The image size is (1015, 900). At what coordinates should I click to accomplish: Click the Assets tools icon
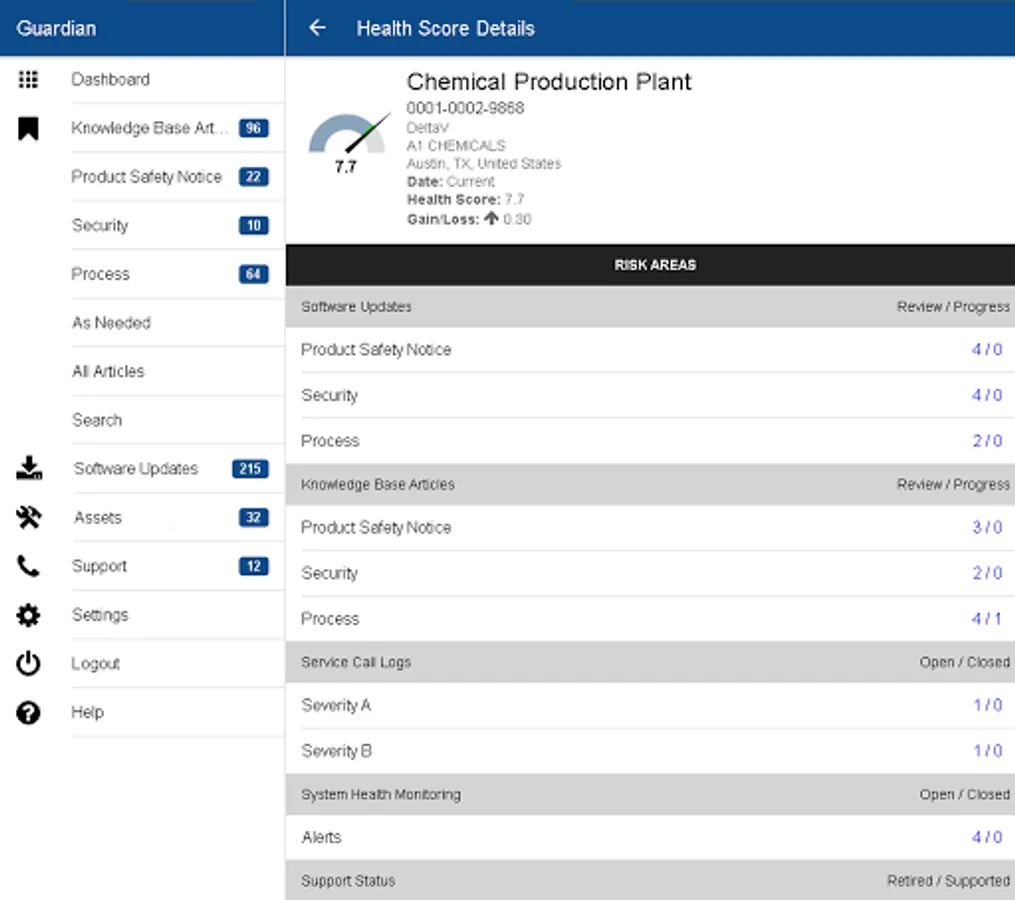(28, 517)
